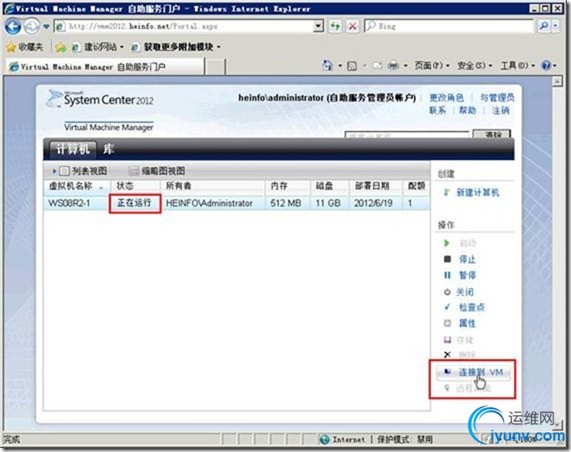Open the 工具(O) menu

click(517, 66)
